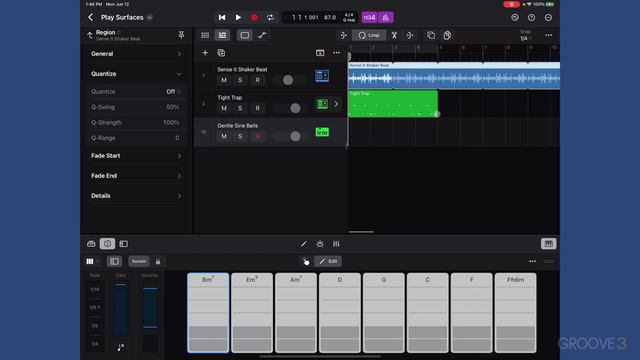This screenshot has width=640, height=360.
Task: Toggle the purple metronome button
Action: 386,18
